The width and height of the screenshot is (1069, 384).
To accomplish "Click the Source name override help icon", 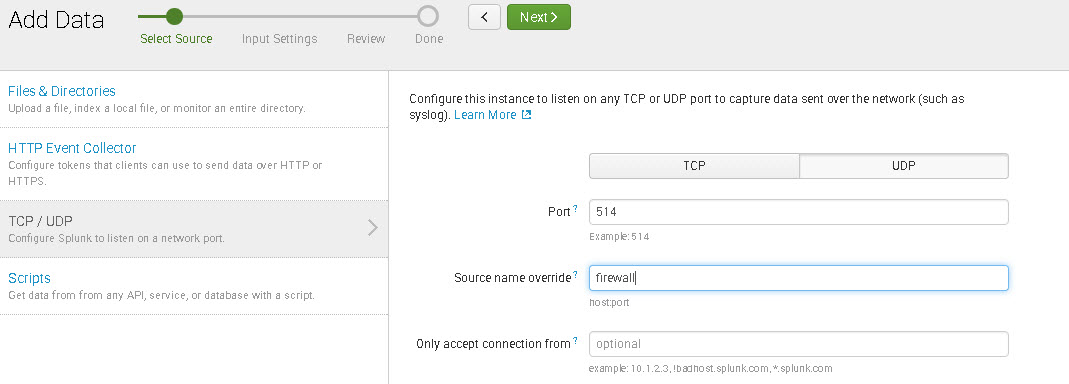I will click(575, 274).
